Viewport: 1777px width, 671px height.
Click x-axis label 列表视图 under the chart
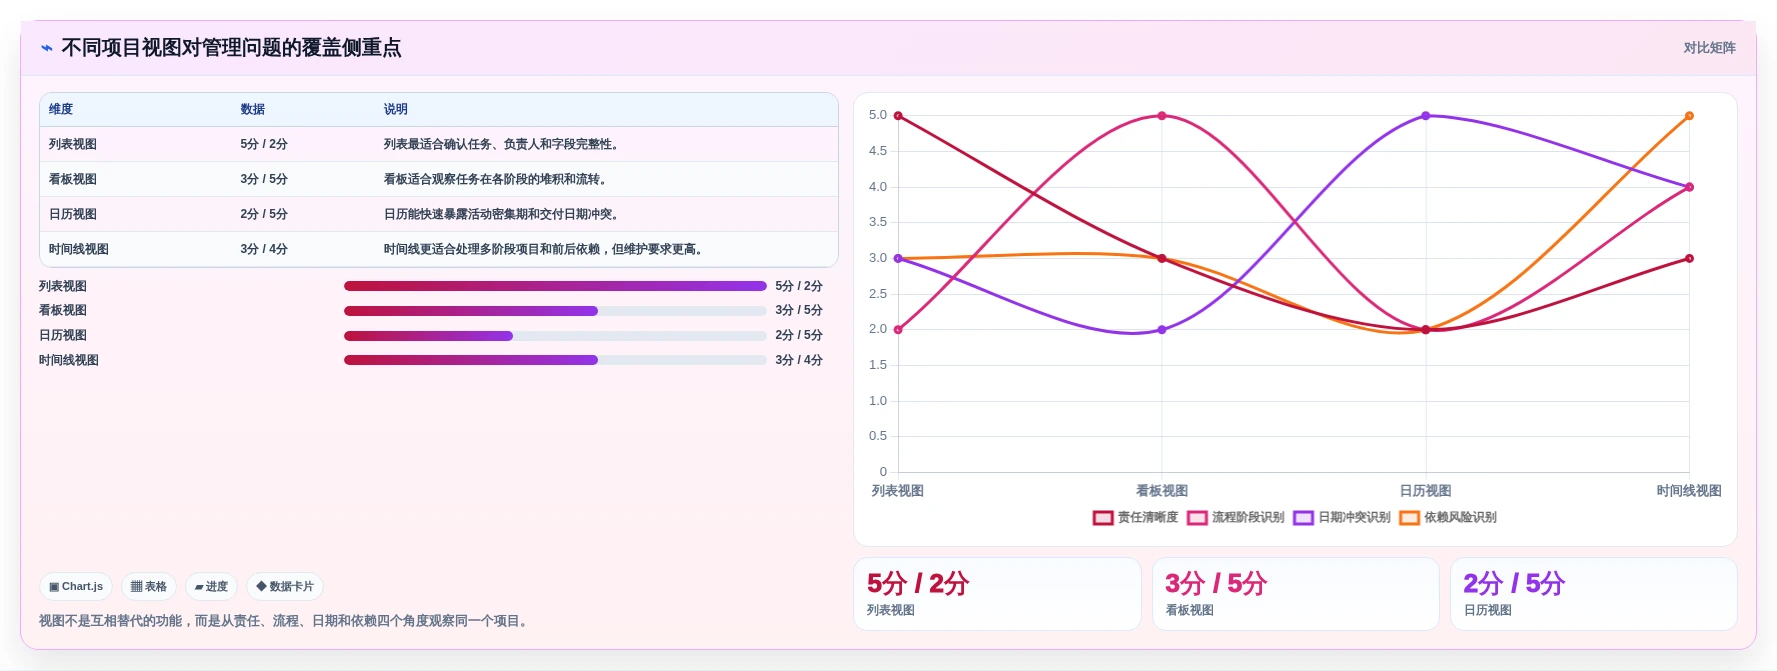[x=898, y=491]
